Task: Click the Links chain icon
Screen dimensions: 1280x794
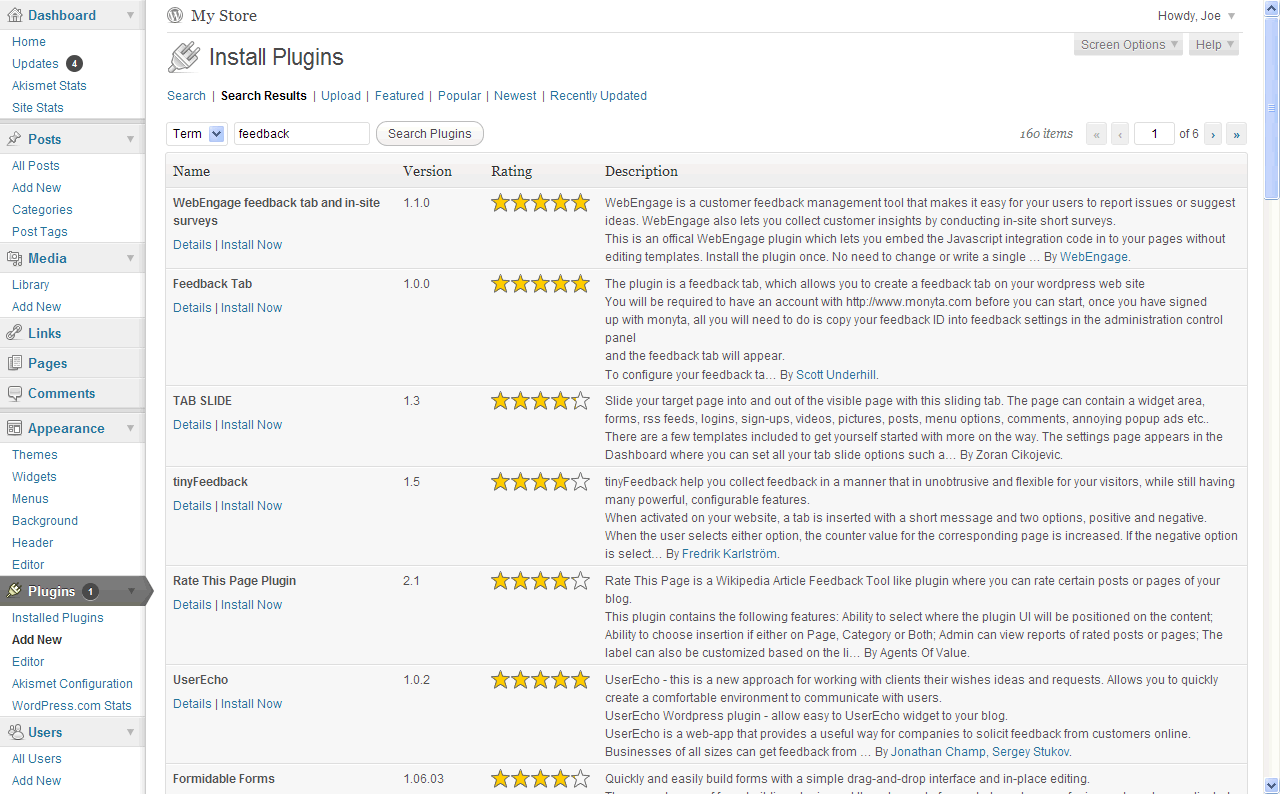Action: (x=14, y=333)
